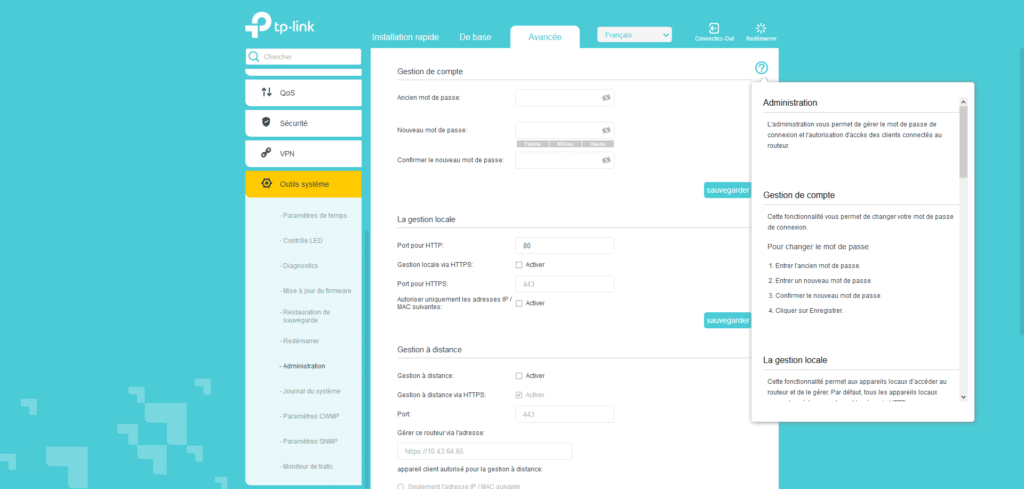Screen dimensions: 1024x489
Task: Click the Port pour HTTP field
Action: 564,246
